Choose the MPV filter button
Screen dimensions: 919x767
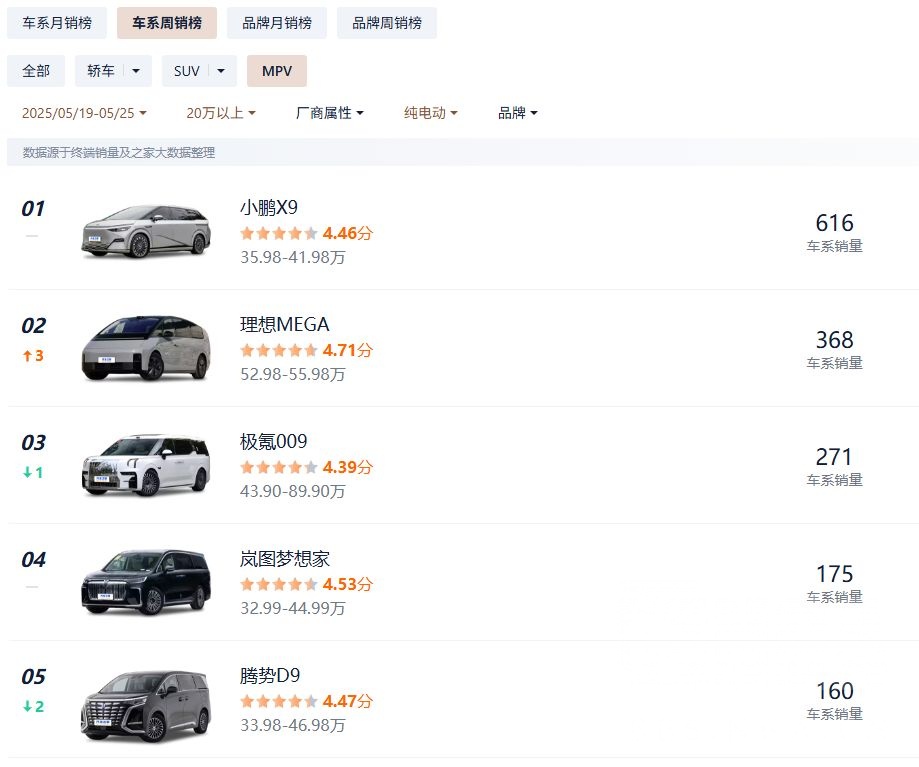277,71
